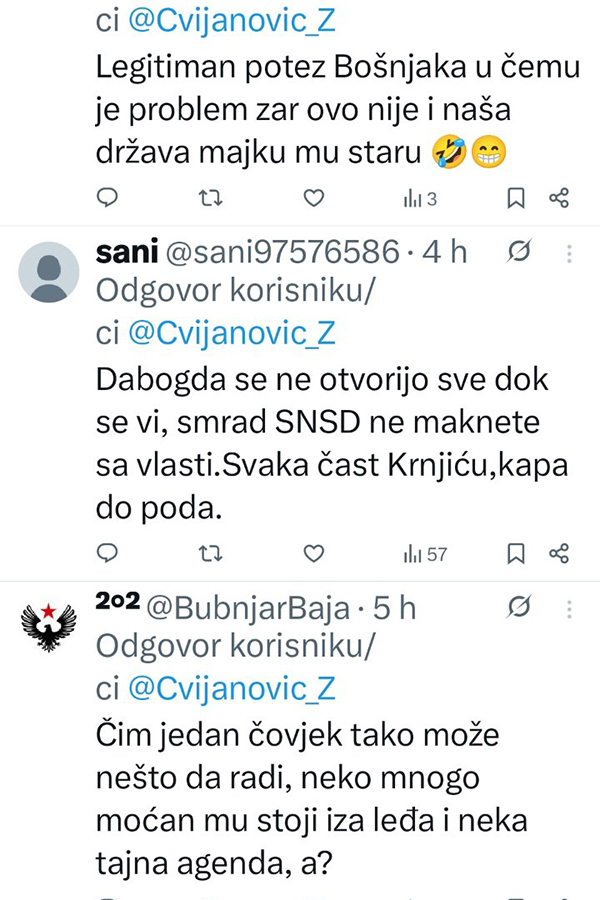Like sani's tweet about SNSD
Image resolution: width=600 pixels, height=900 pixels.
(x=314, y=552)
